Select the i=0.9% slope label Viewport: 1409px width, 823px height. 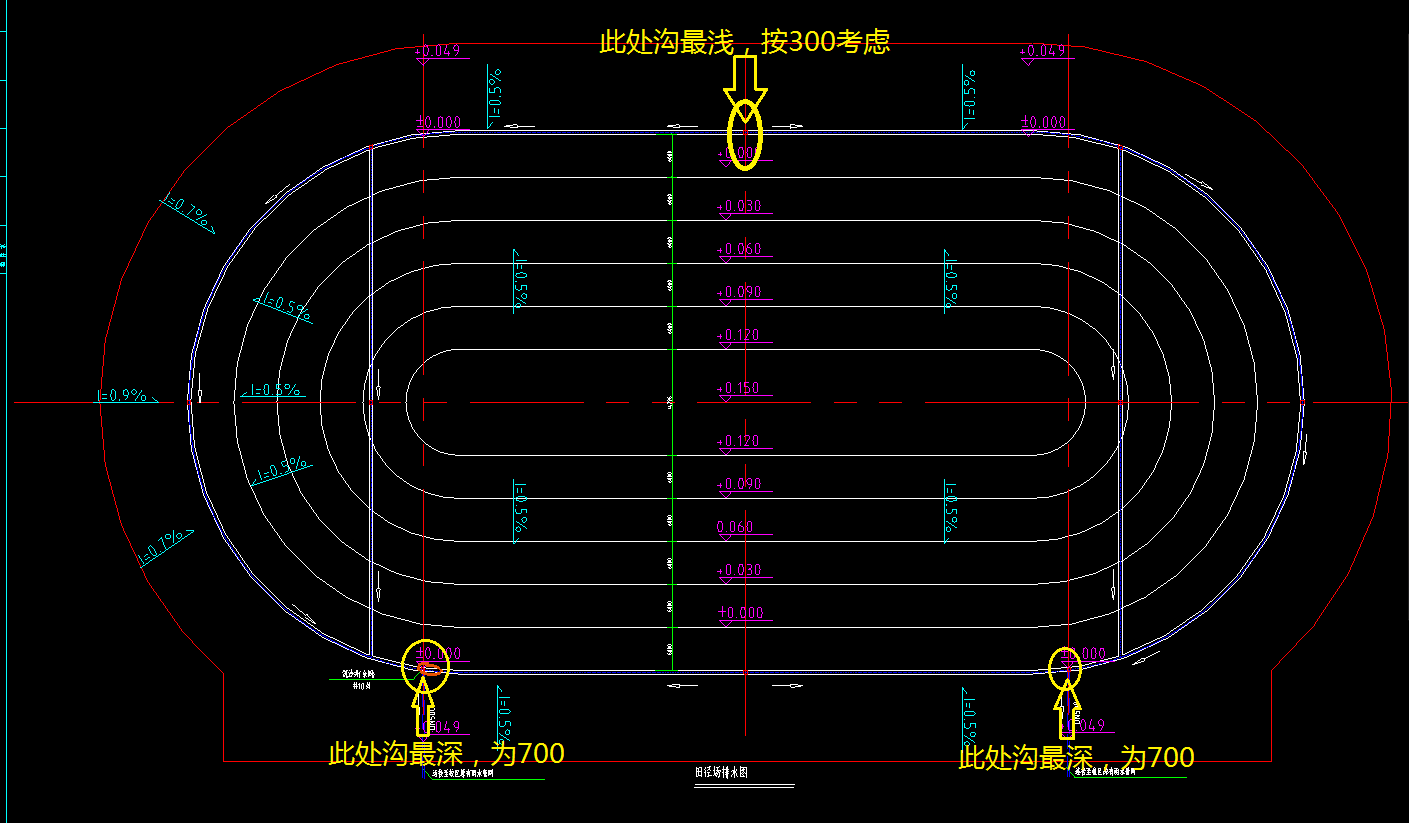click(x=121, y=396)
